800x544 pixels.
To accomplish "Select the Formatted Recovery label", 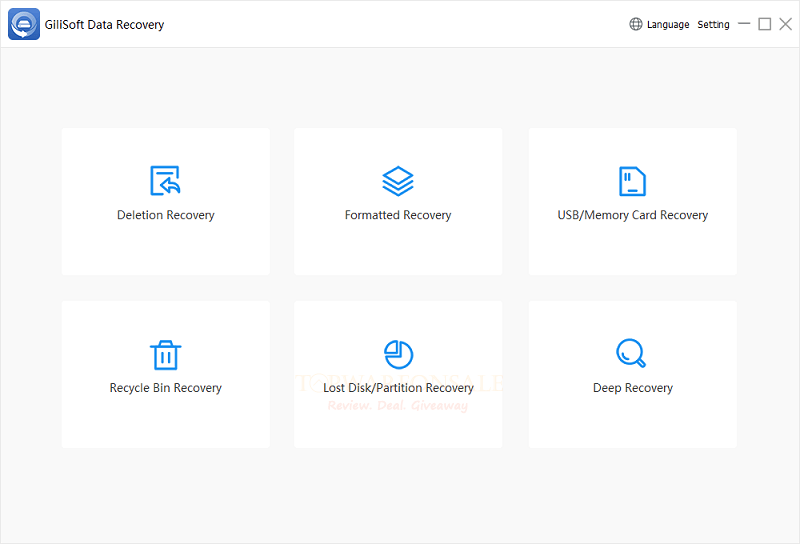I will [398, 215].
